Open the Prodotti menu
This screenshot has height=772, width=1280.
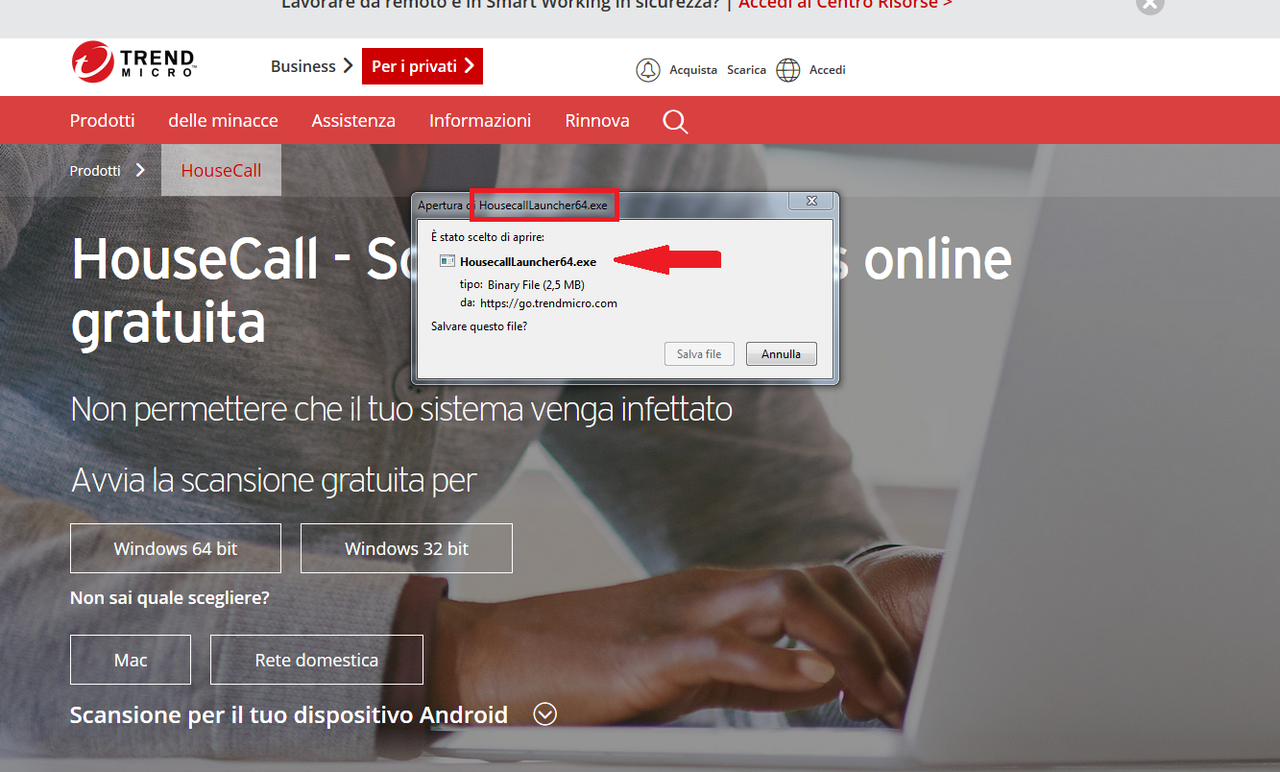tap(102, 121)
